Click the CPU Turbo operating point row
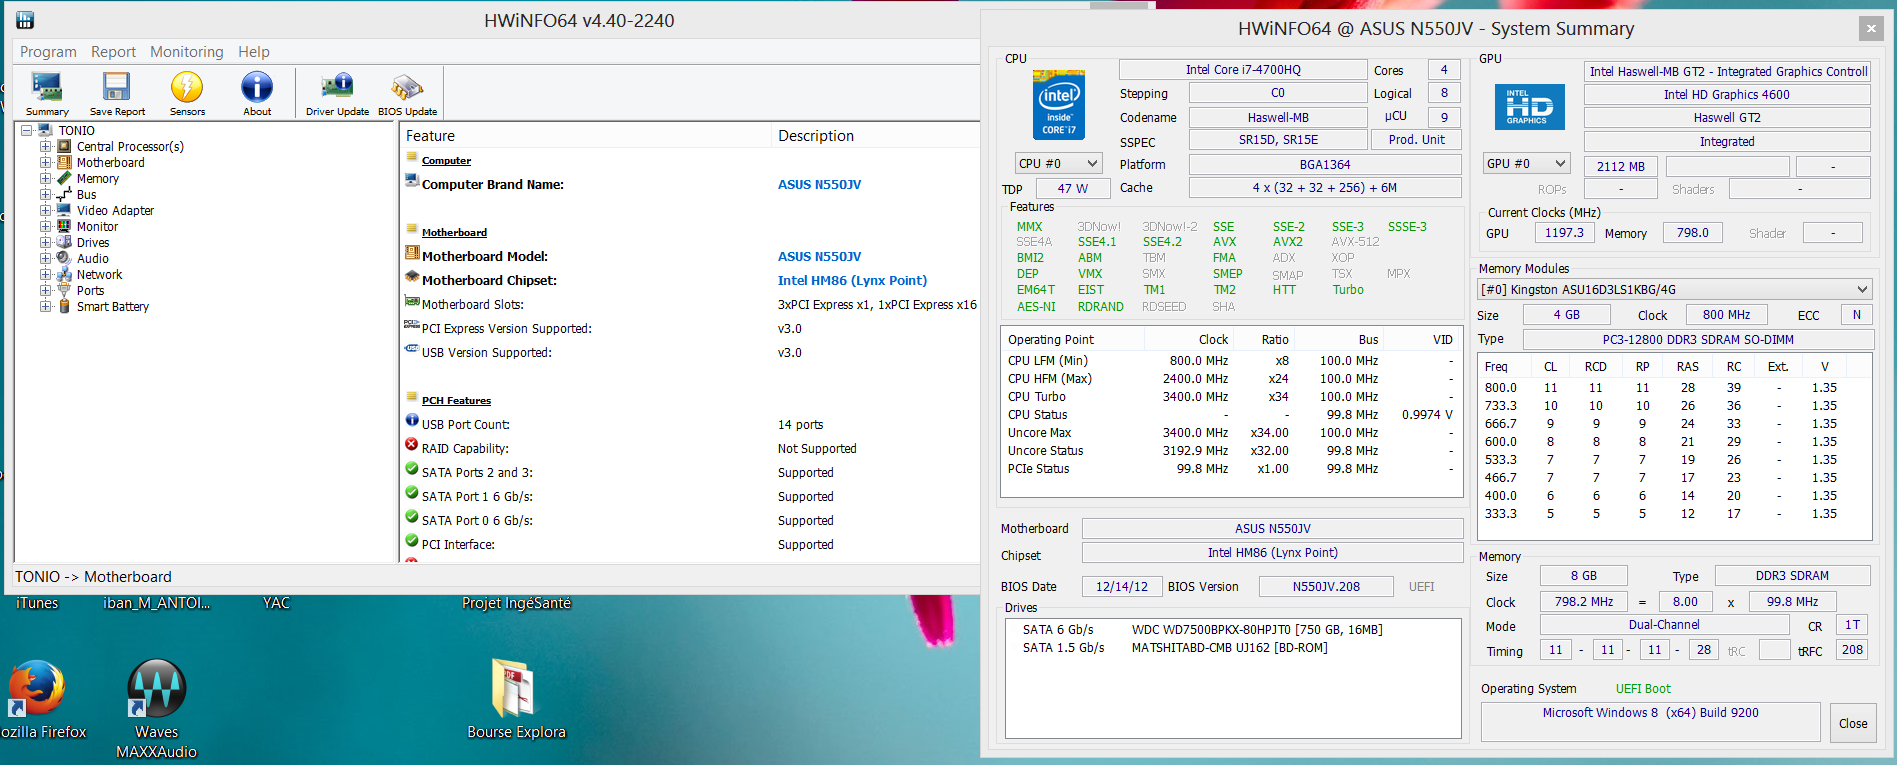This screenshot has height=765, width=1897. click(1231, 397)
